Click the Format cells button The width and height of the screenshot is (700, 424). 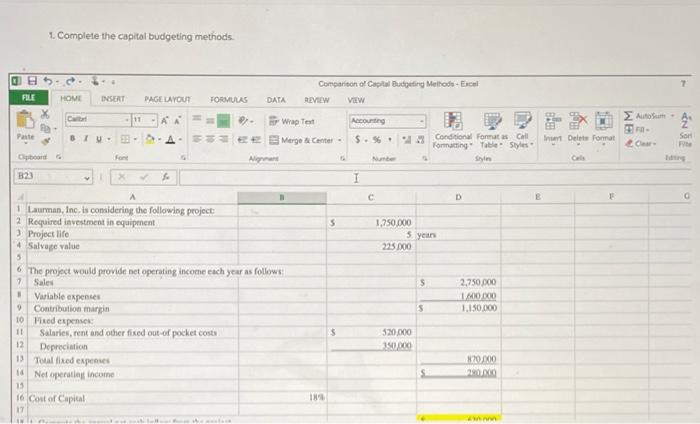604,127
